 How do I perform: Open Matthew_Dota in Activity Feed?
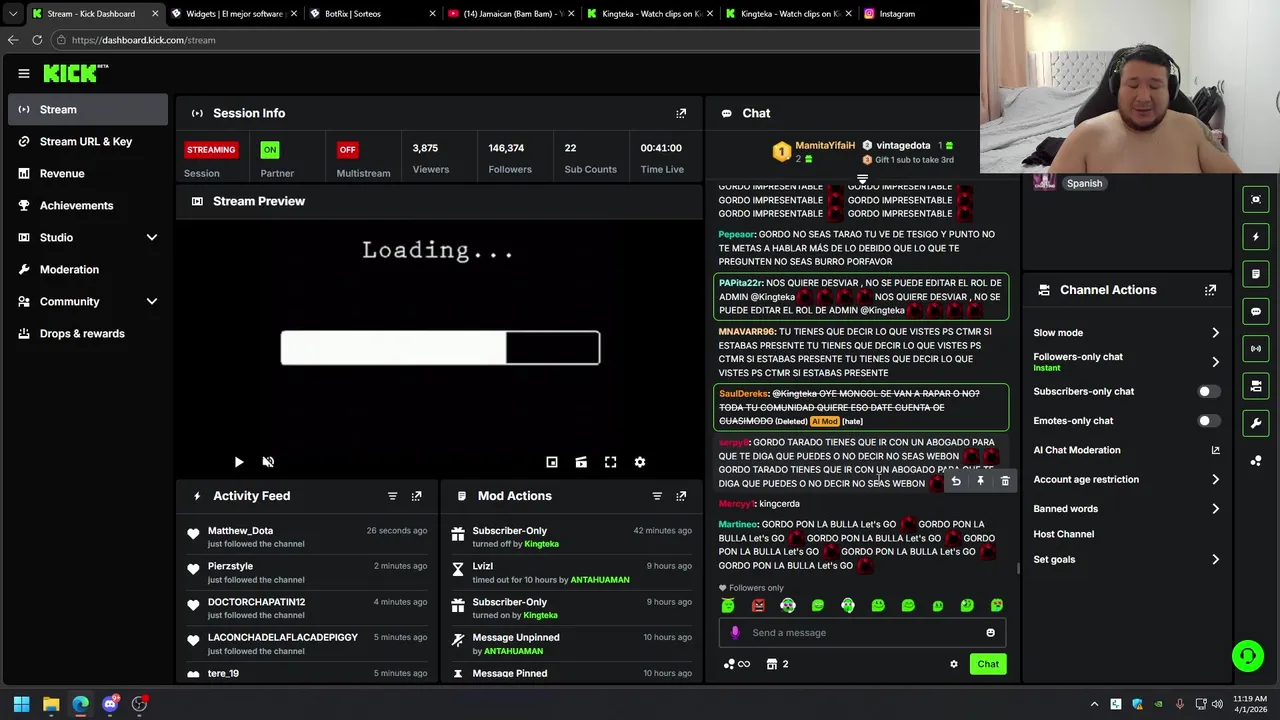(x=240, y=531)
